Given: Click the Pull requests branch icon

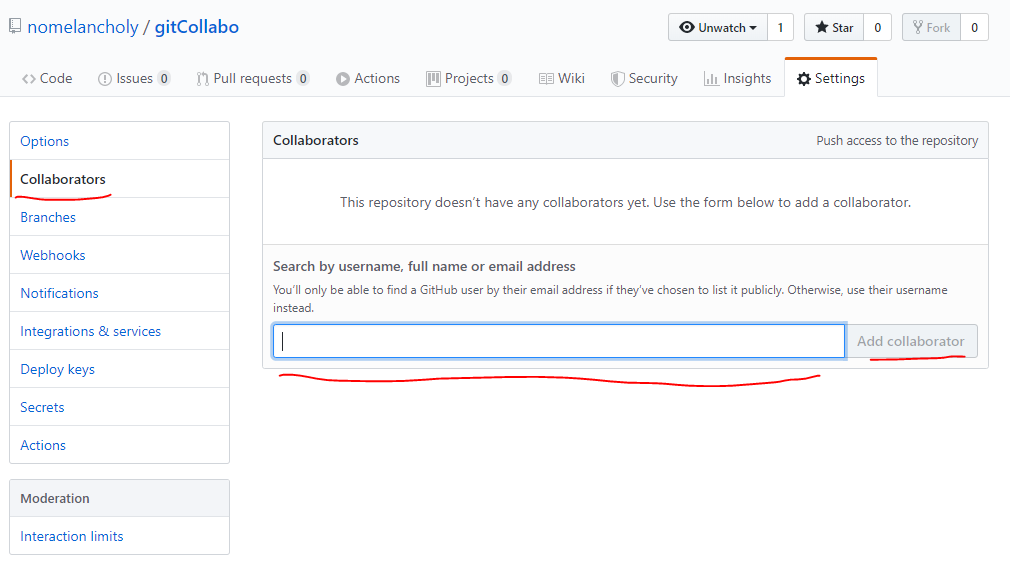Looking at the screenshot, I should click(202, 79).
